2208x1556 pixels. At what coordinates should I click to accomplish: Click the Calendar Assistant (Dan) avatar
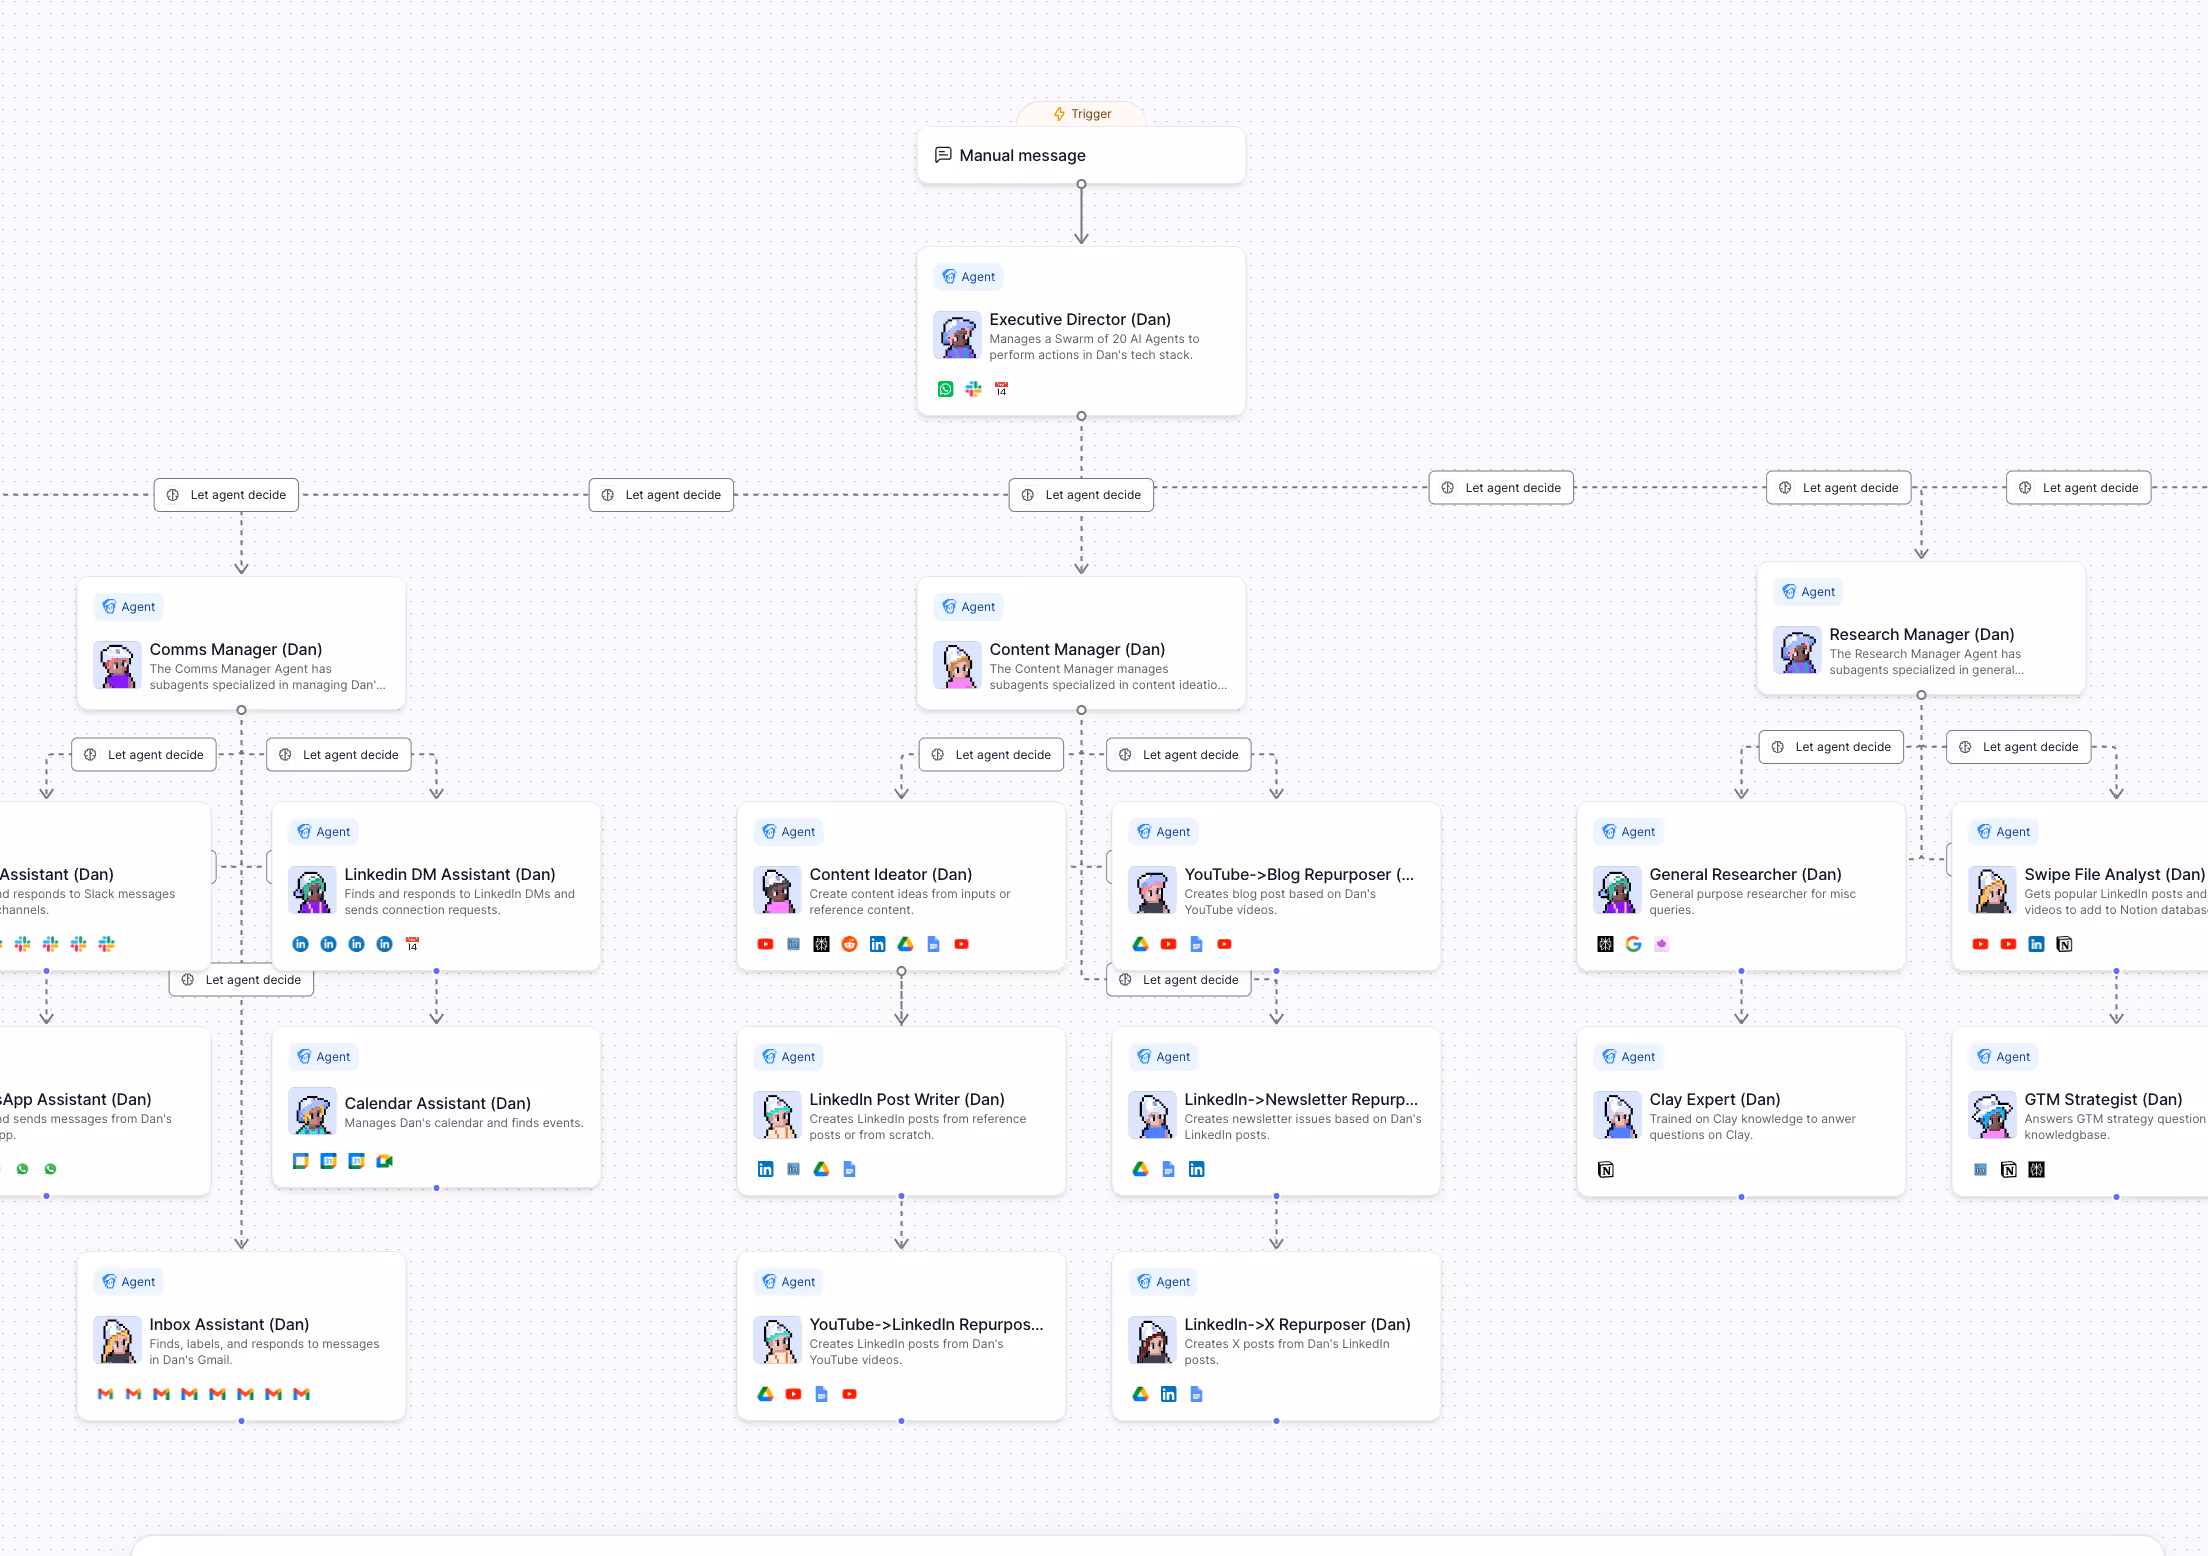312,1111
